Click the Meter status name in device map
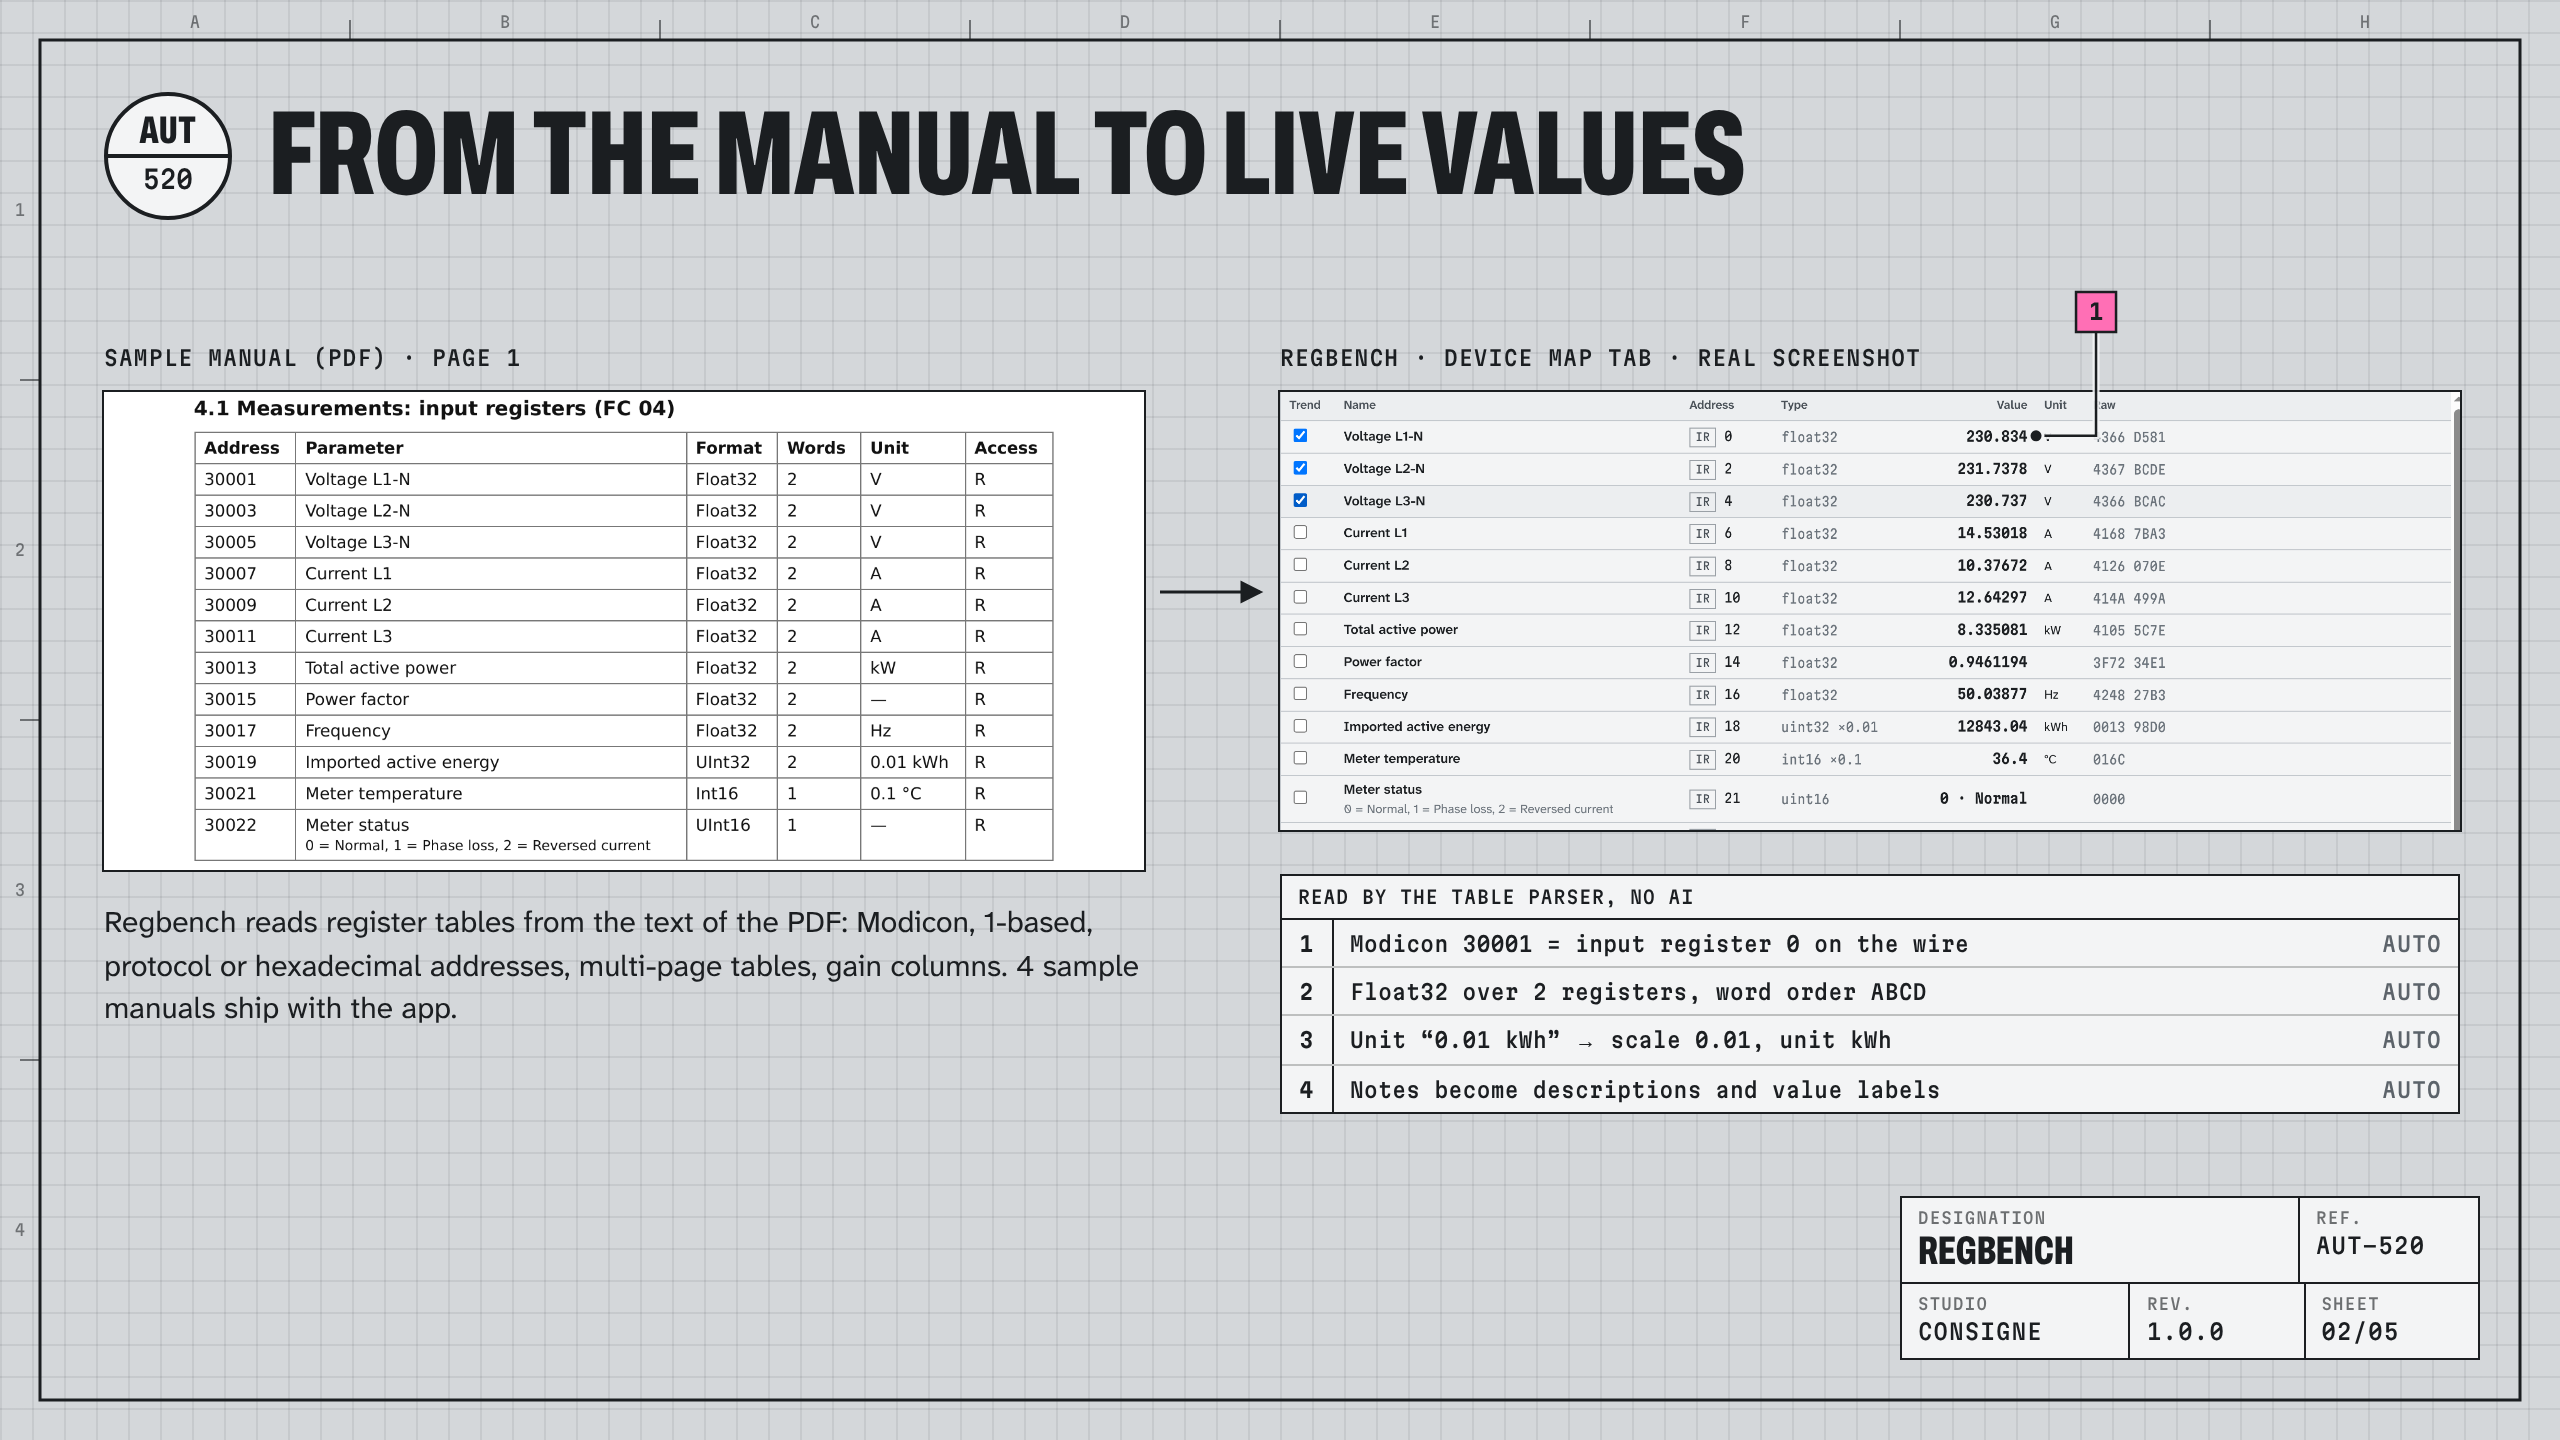 [x=1382, y=790]
